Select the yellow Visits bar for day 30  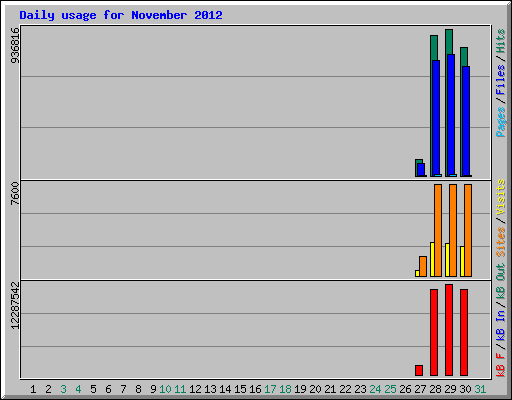click(462, 261)
